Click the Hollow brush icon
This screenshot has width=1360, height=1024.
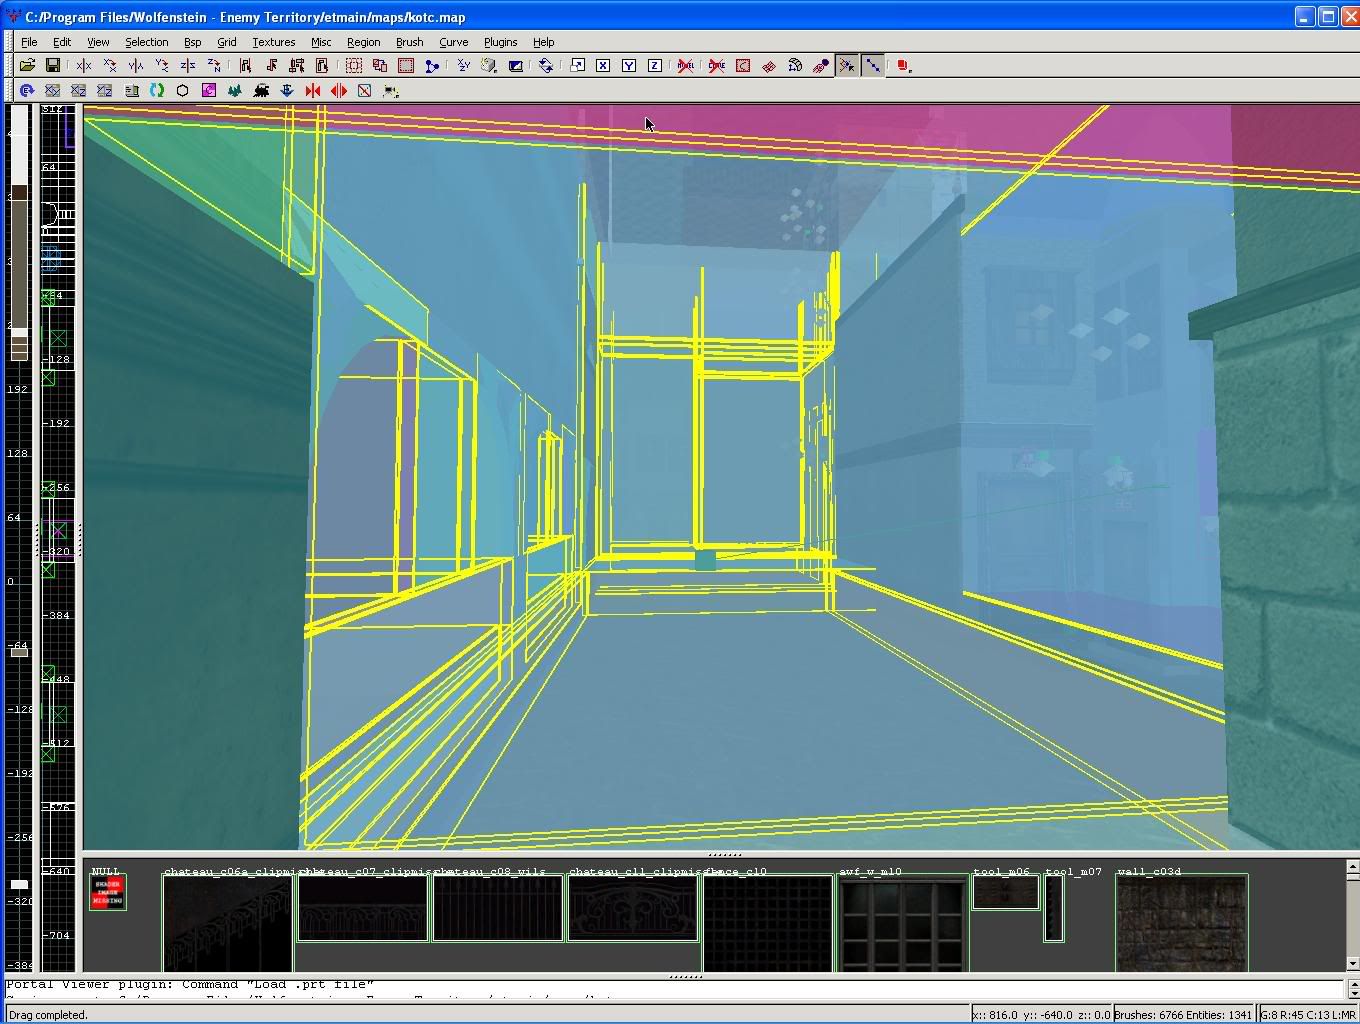[x=406, y=66]
